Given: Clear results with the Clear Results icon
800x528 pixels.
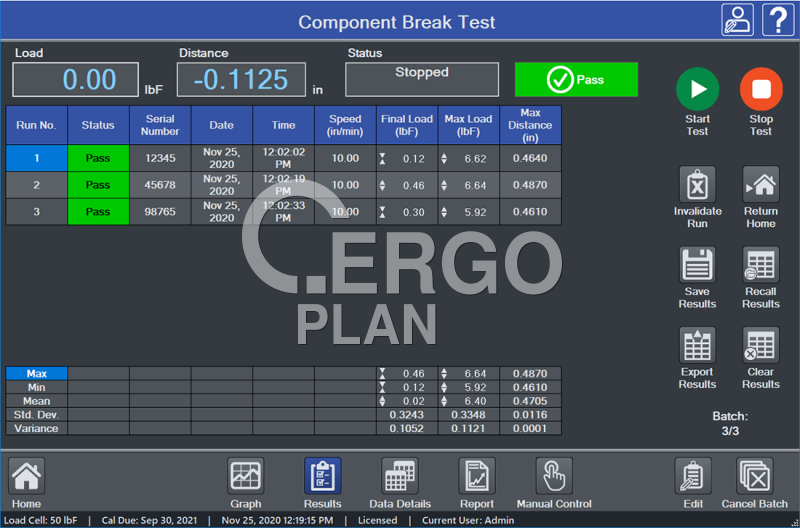Looking at the screenshot, I should (761, 345).
